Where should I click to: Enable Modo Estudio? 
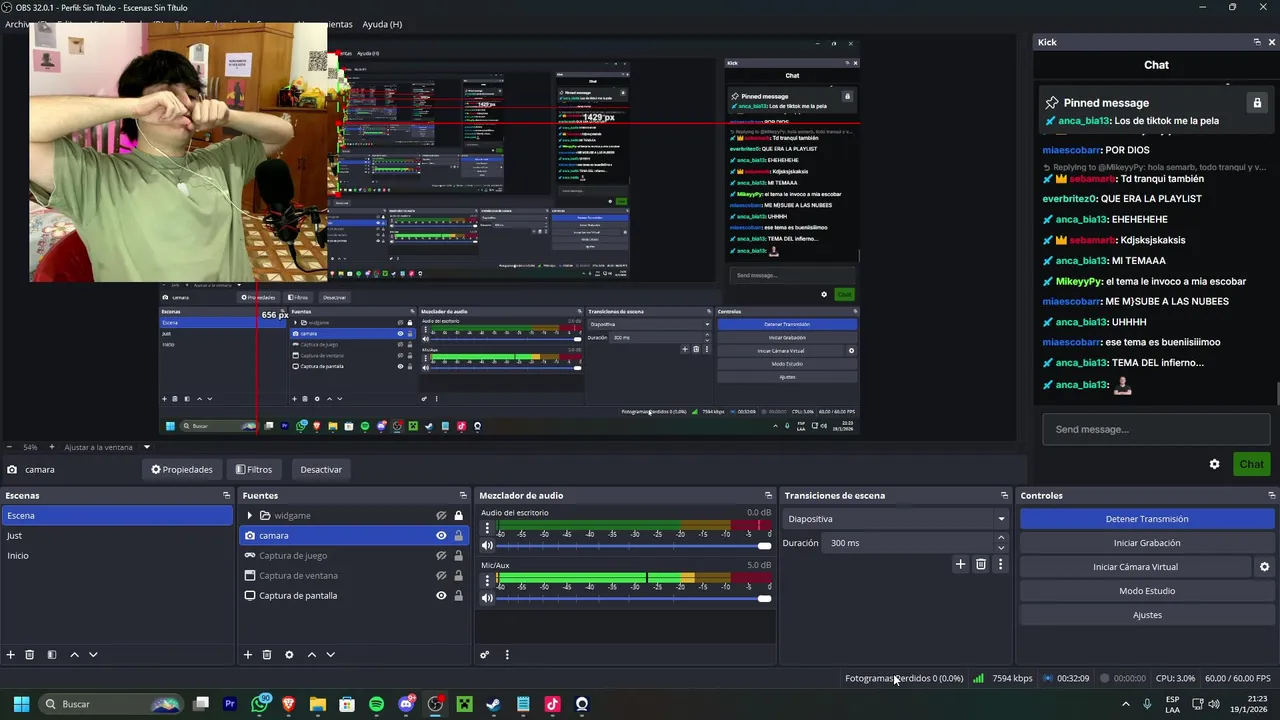[1147, 591]
